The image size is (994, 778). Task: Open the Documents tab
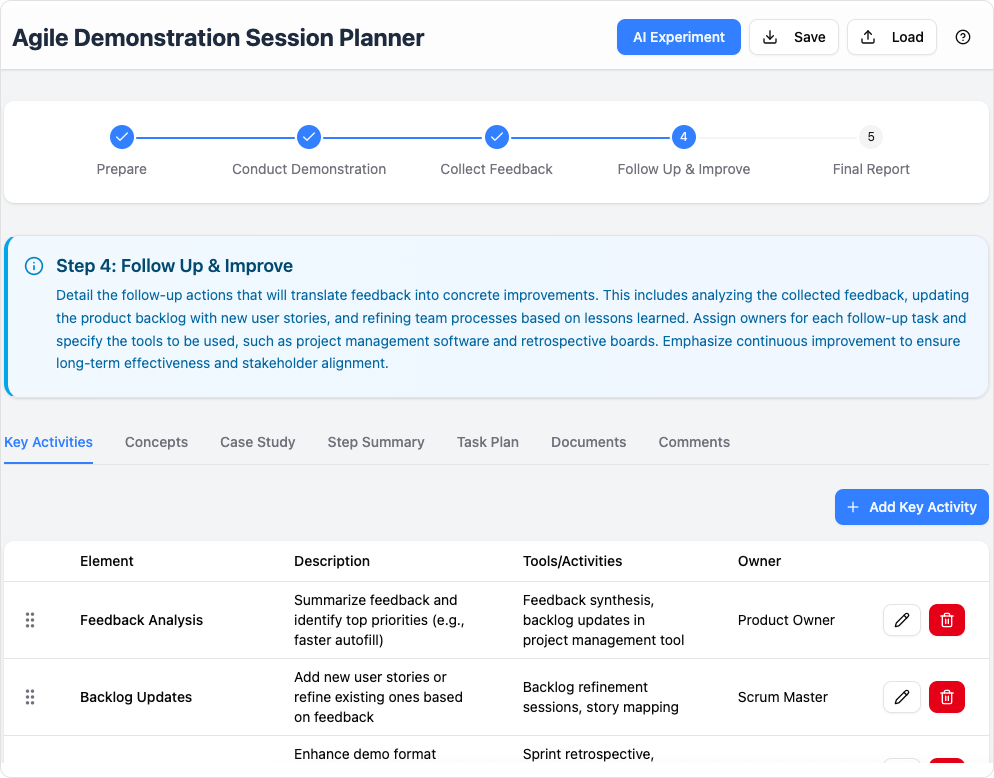[588, 443]
